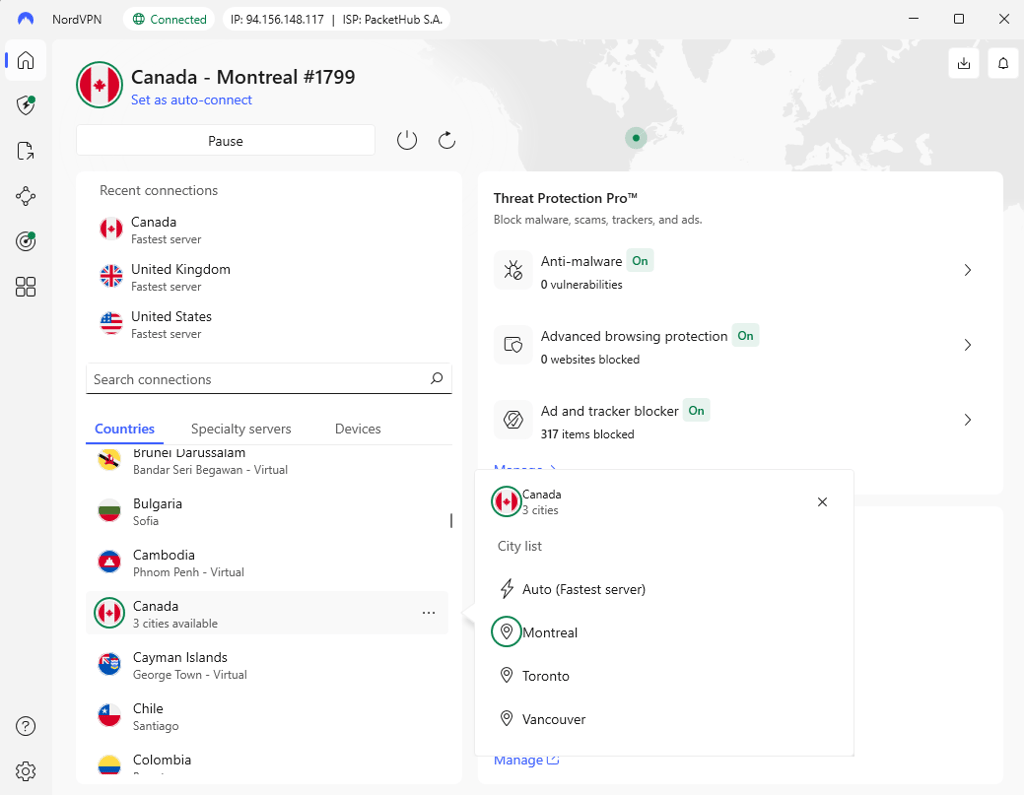Expand Advanced browsing protection chevron
Image resolution: width=1024 pixels, height=795 pixels.
tap(968, 345)
